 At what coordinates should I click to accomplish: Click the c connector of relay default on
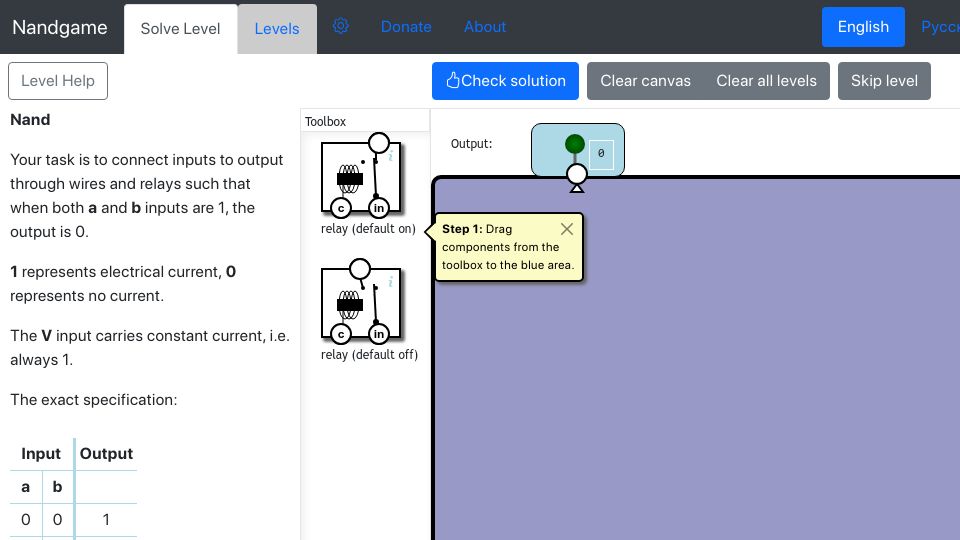340,208
